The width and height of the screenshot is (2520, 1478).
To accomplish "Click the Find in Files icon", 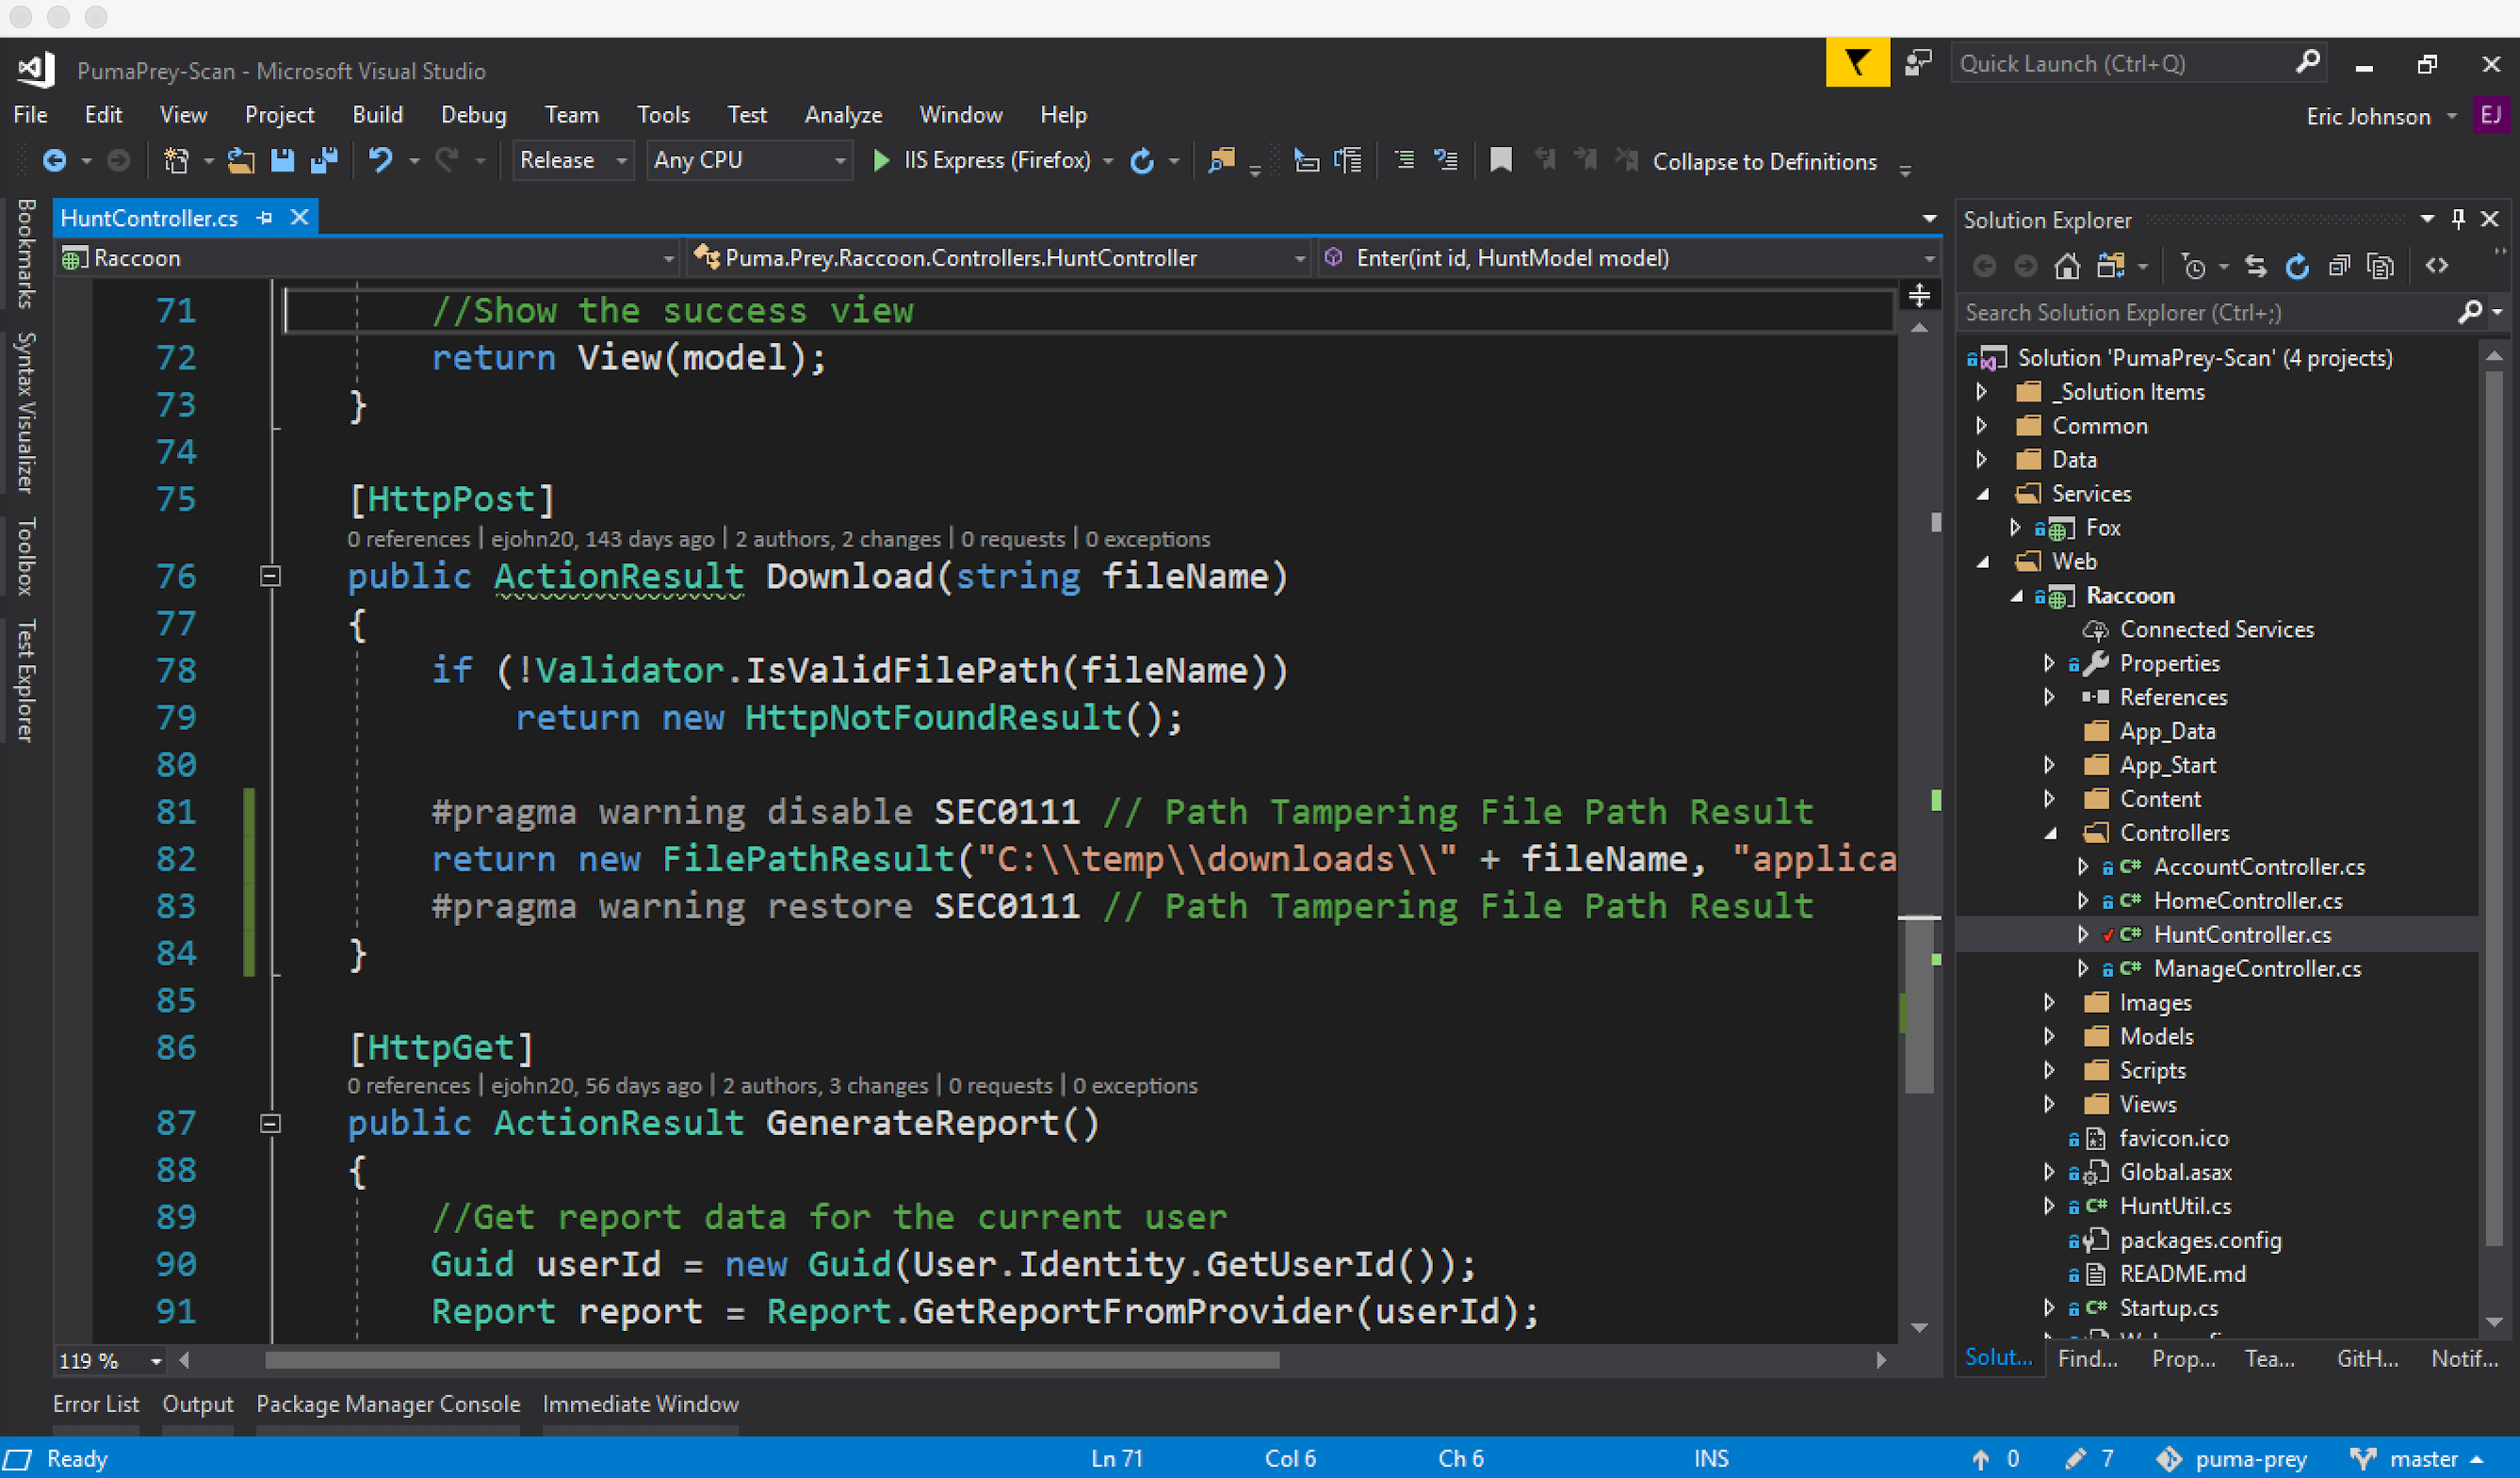I will tap(1222, 161).
